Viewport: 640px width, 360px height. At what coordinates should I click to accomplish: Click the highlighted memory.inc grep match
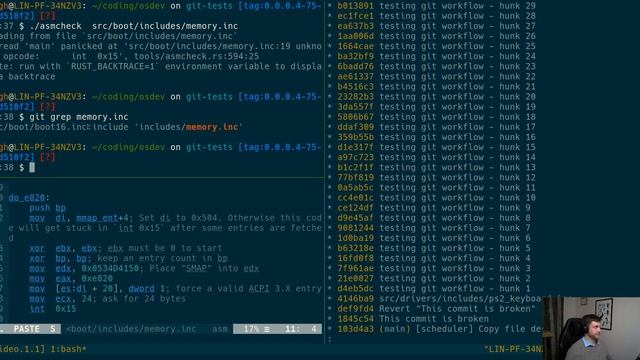point(212,127)
